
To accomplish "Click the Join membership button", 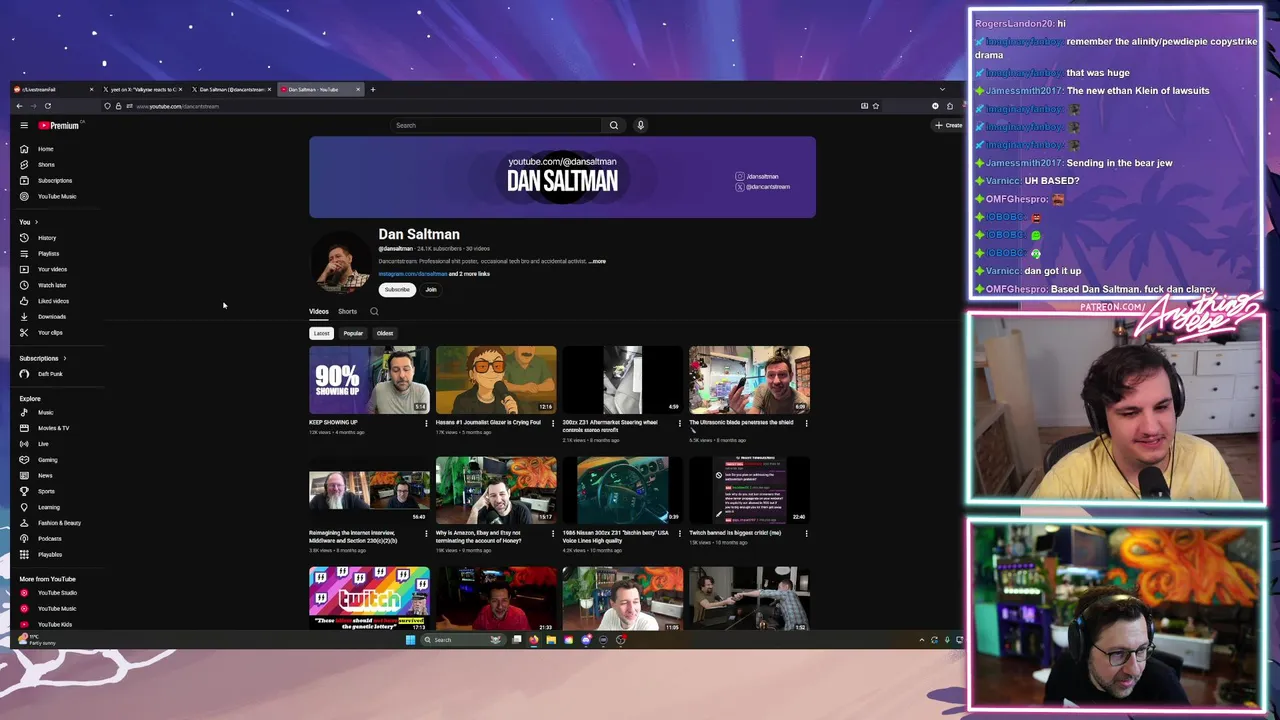I will tap(431, 290).
